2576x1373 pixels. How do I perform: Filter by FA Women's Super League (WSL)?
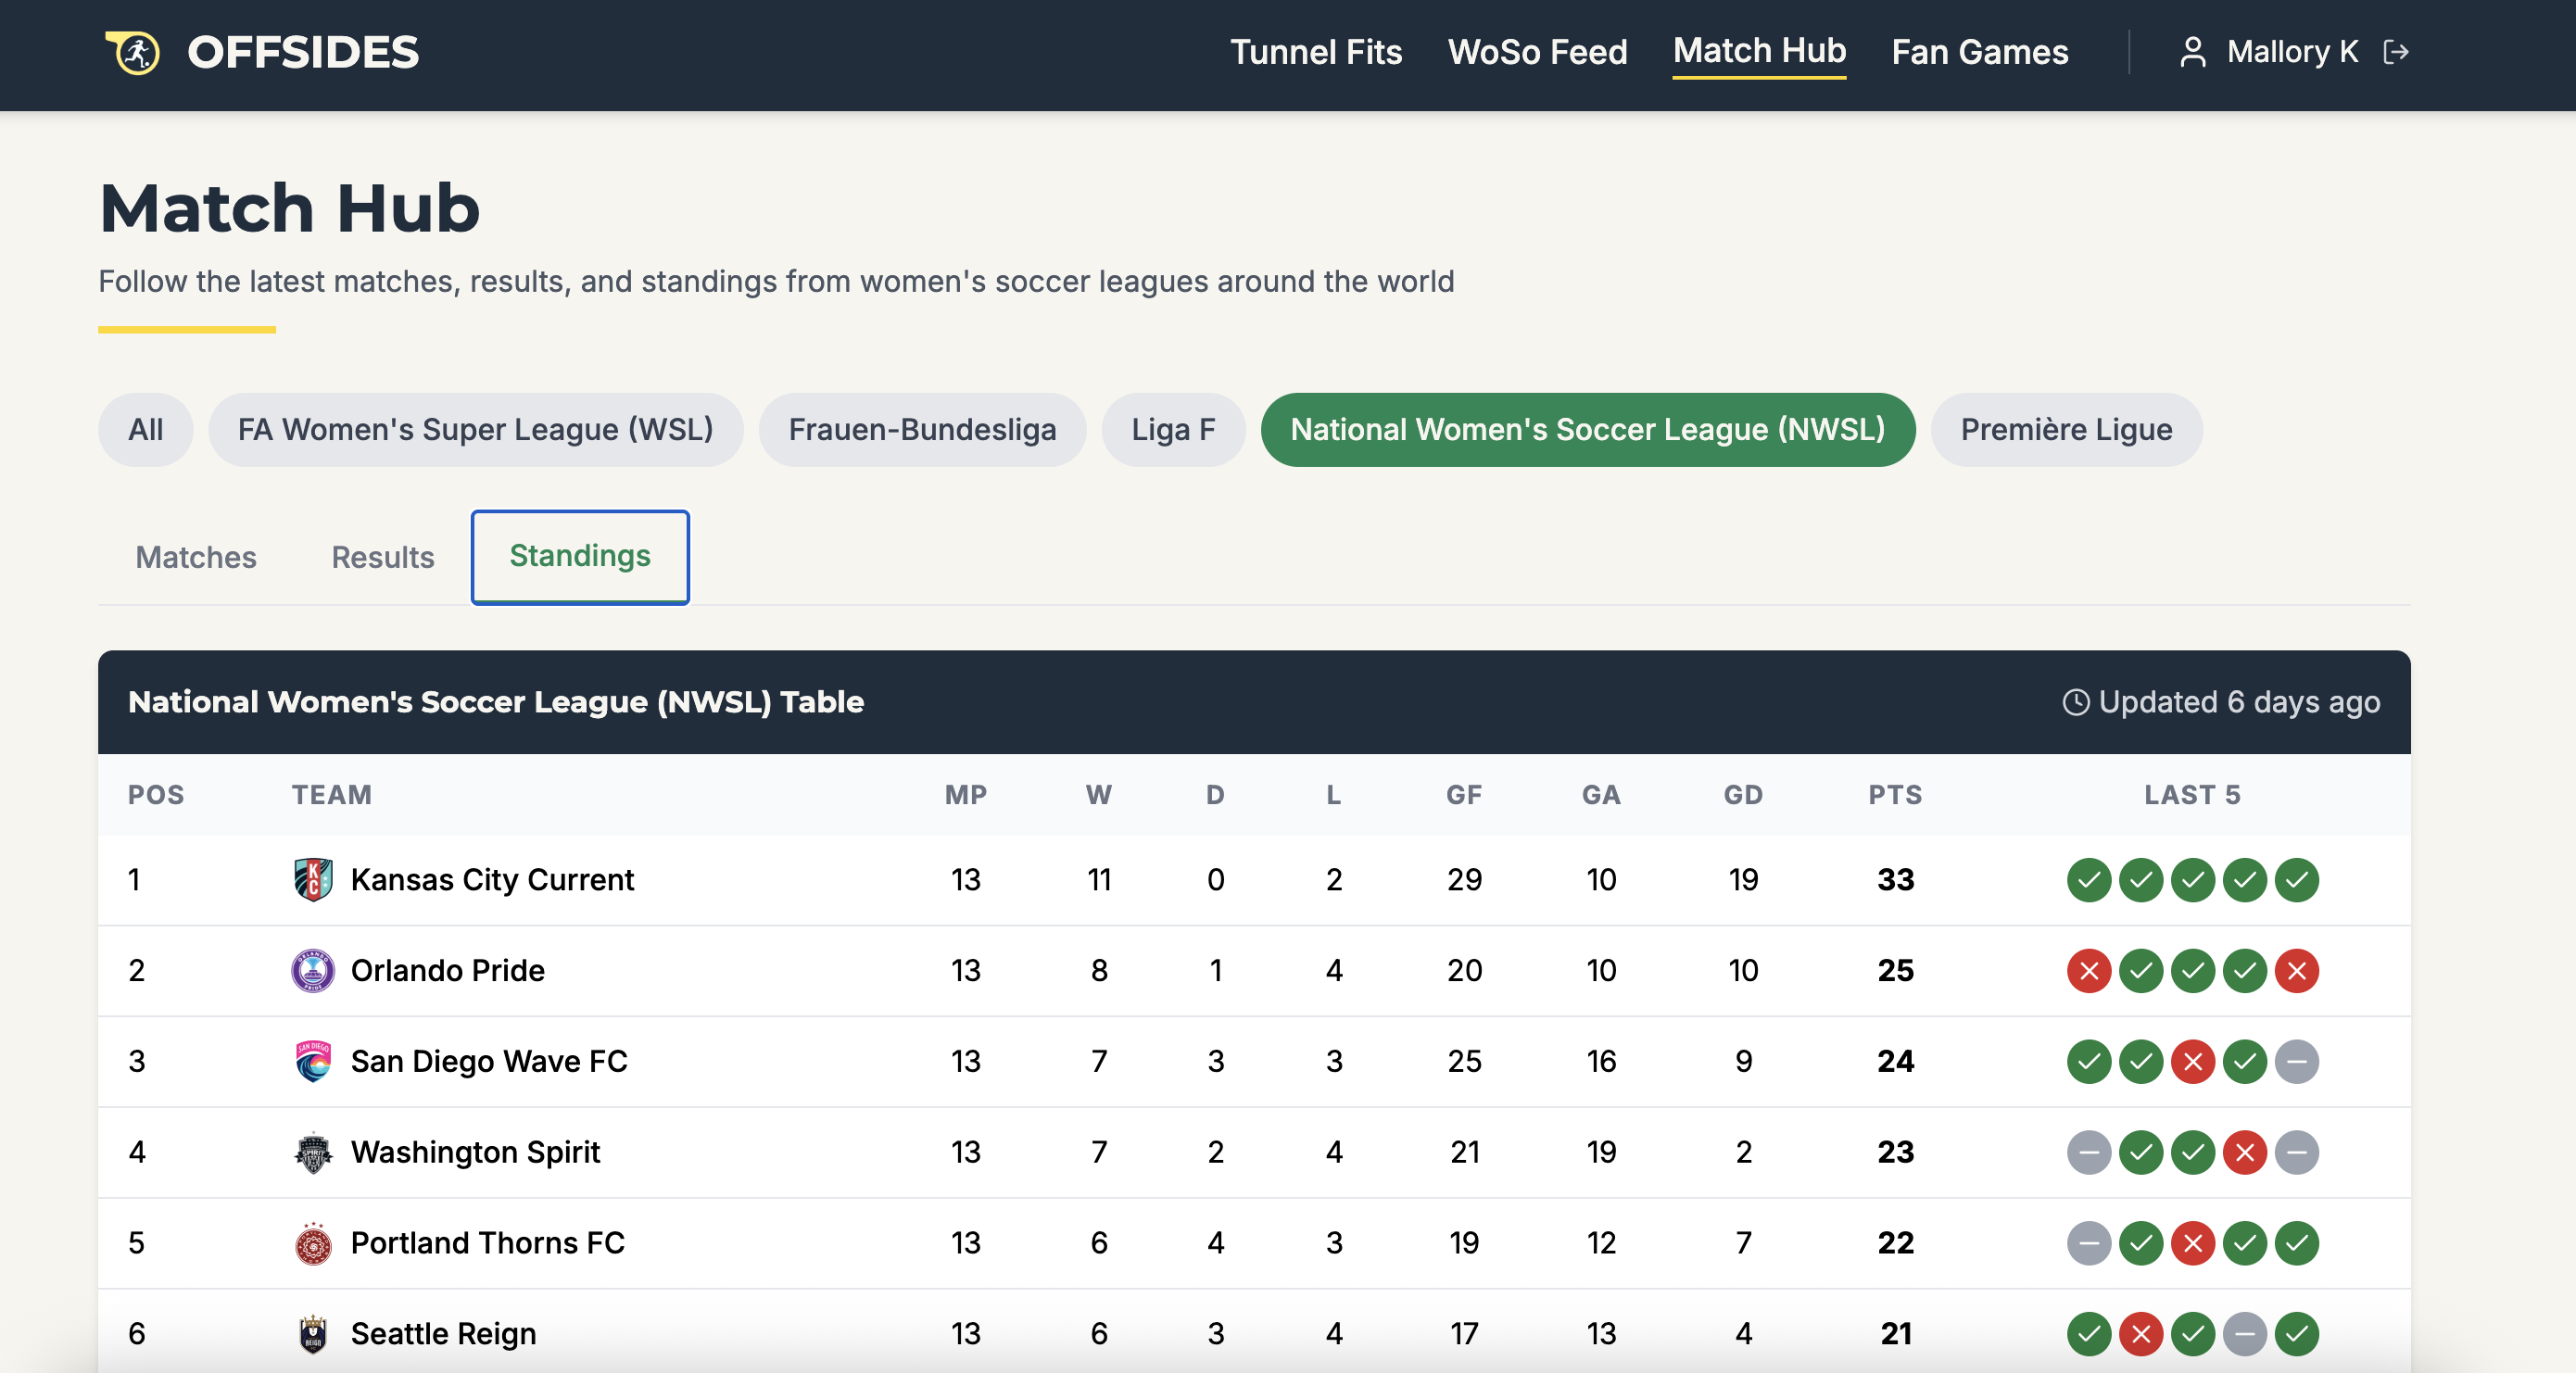tap(475, 430)
